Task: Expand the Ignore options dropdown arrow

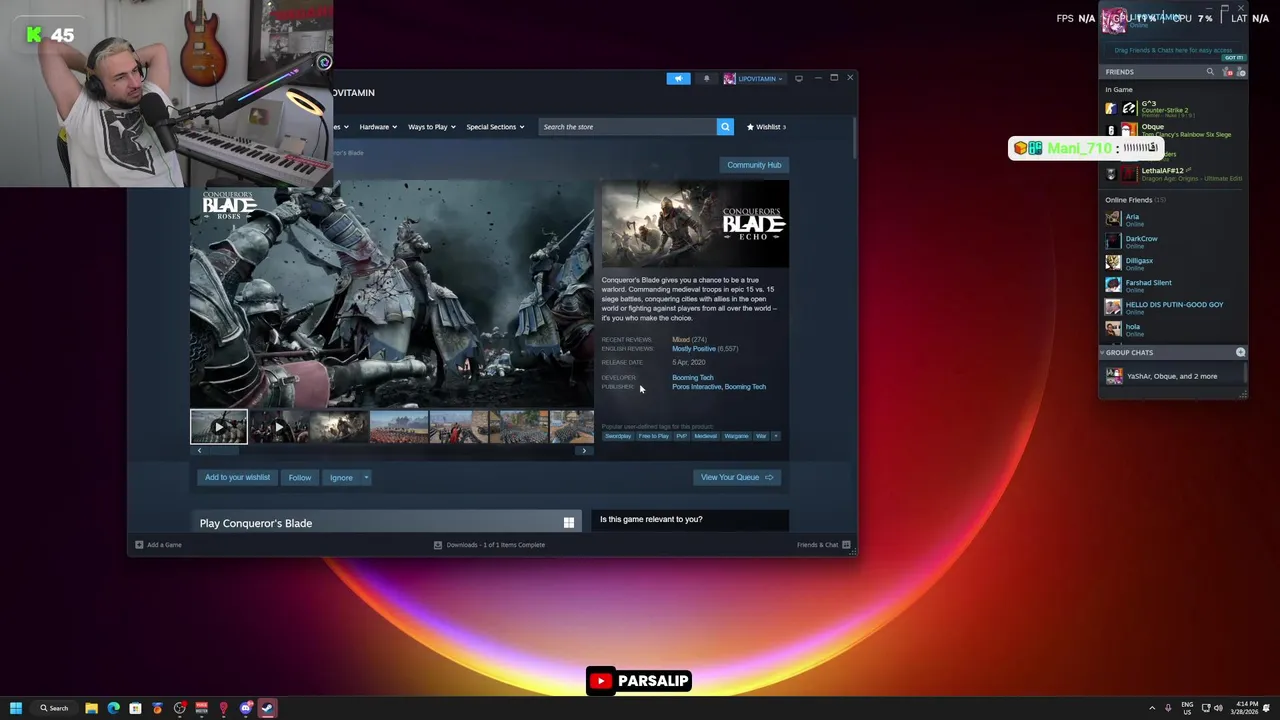Action: tap(366, 477)
